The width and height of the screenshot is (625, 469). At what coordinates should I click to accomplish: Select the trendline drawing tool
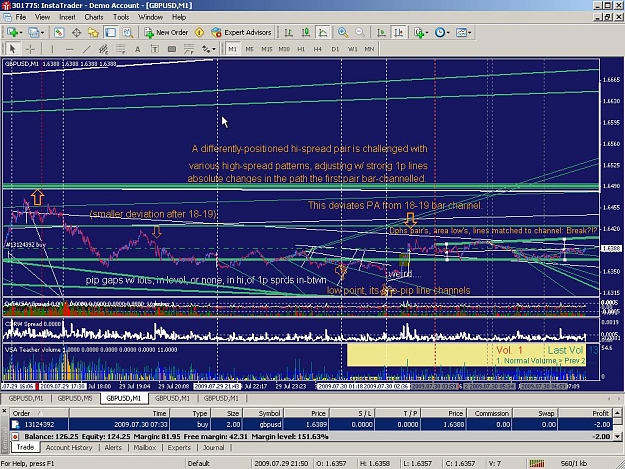[x=86, y=49]
